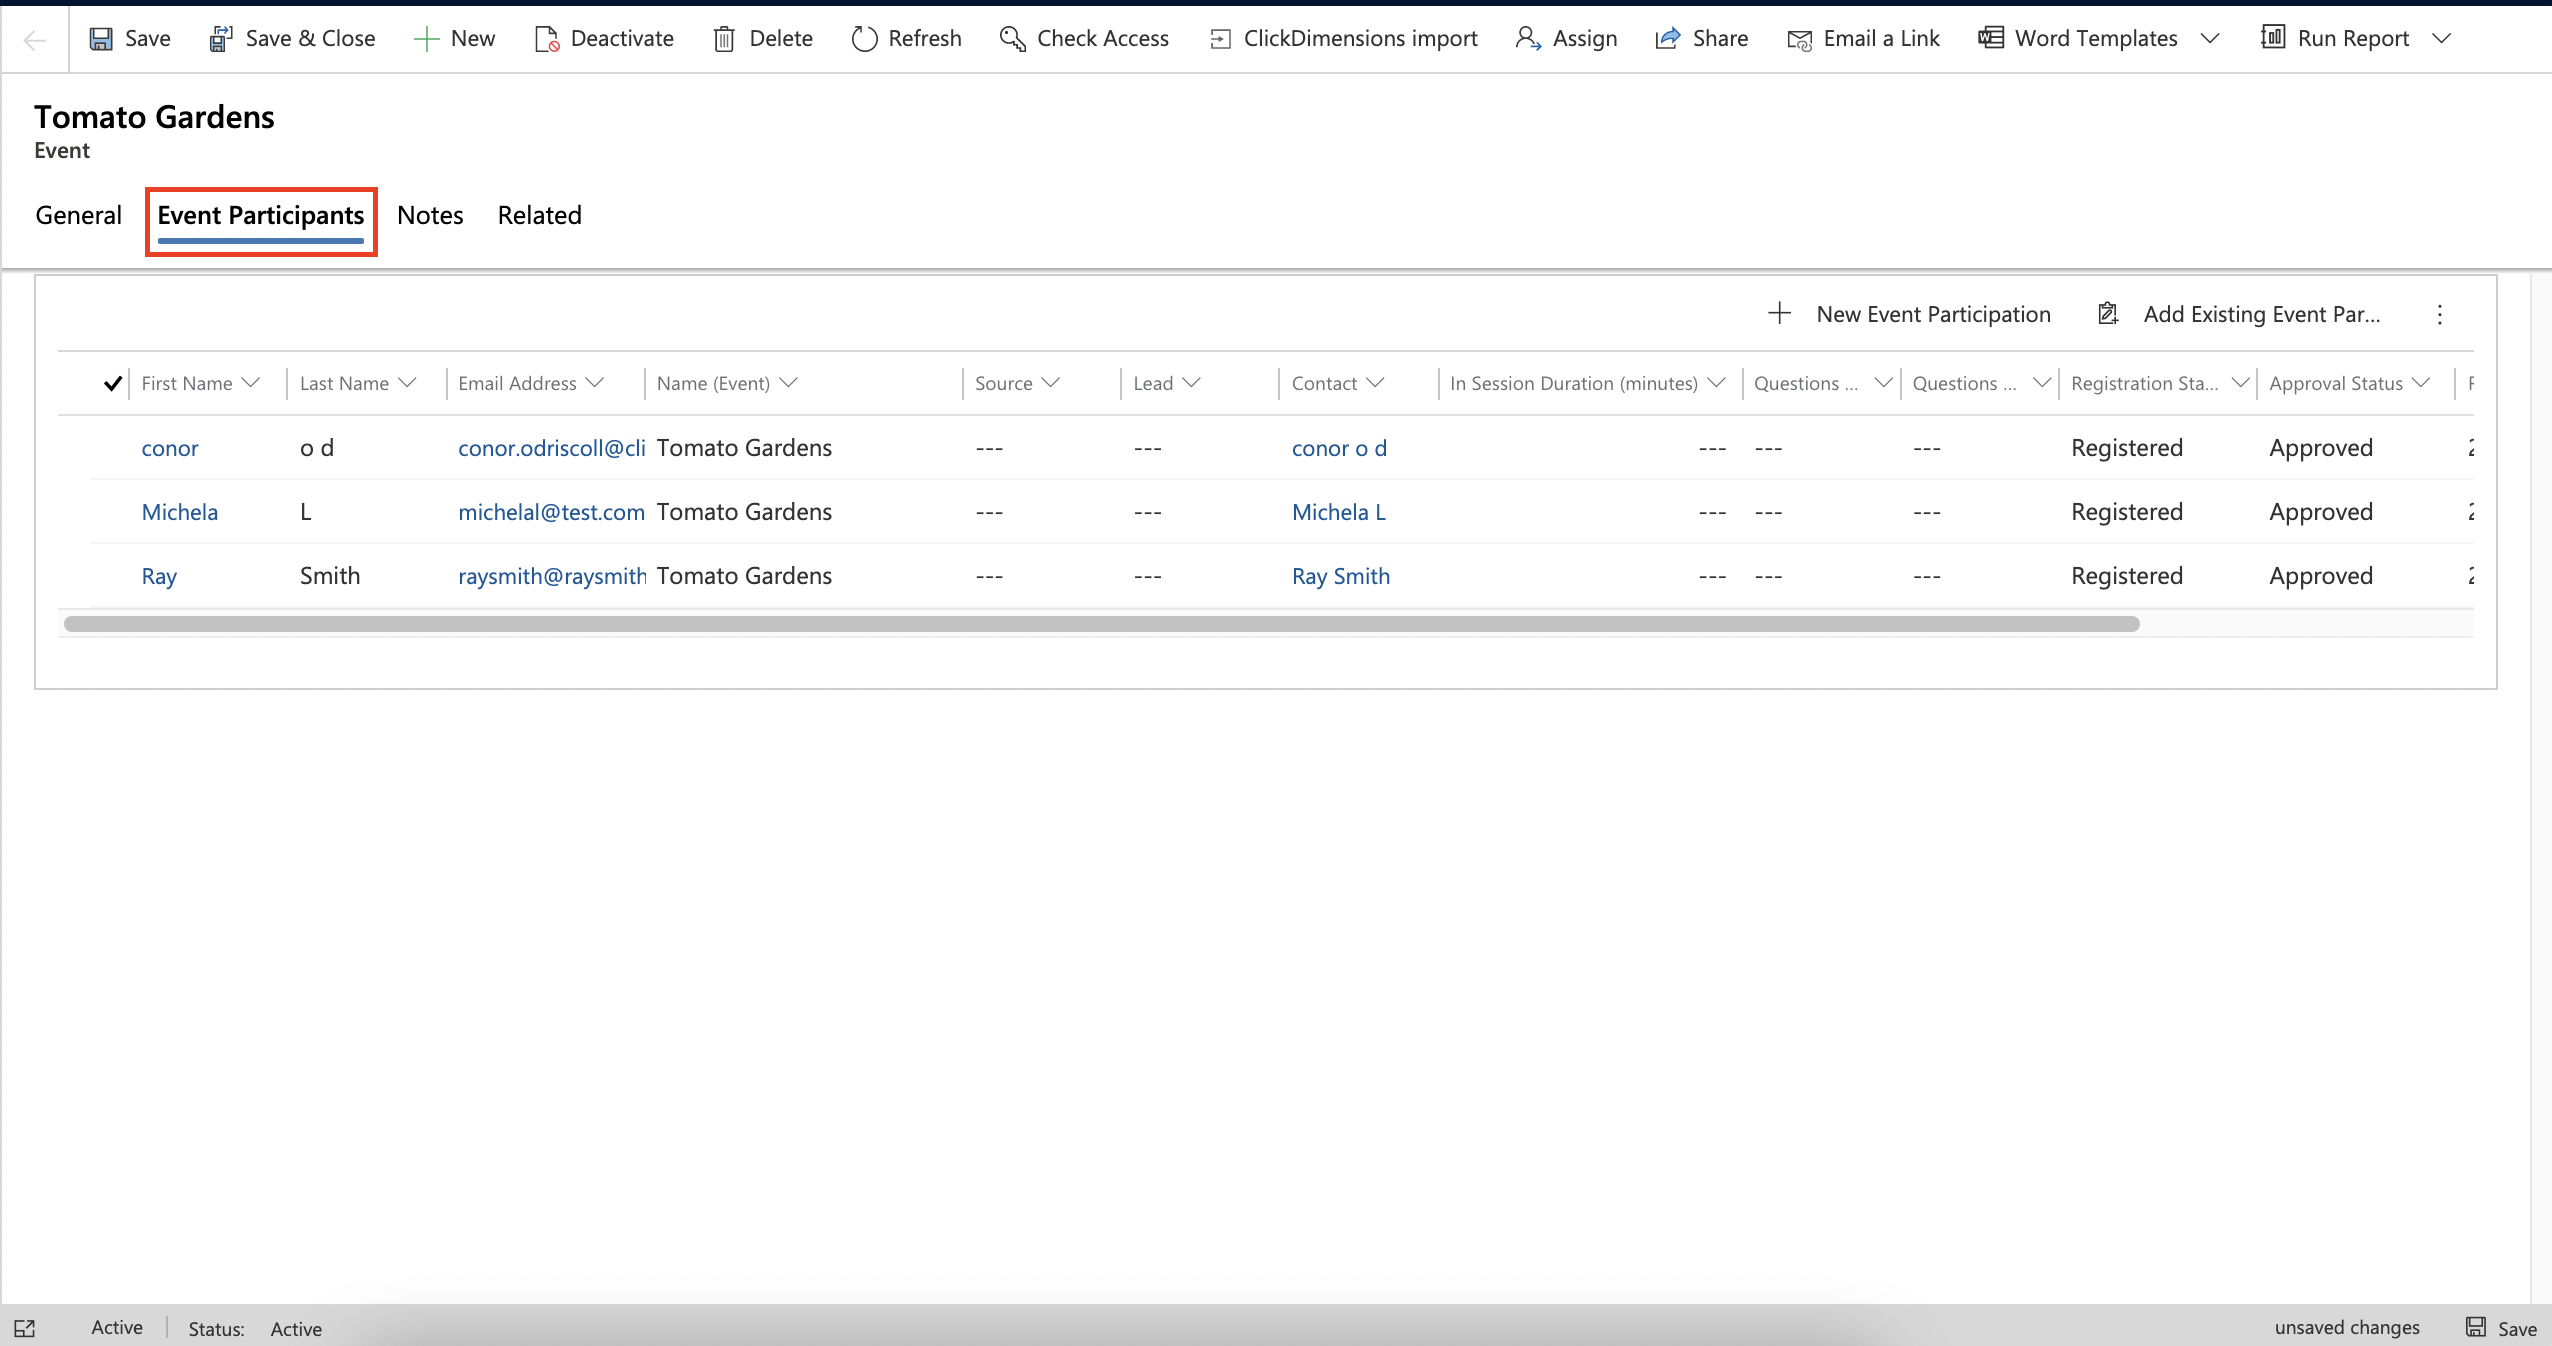
Task: Click the Add Existing Event Participation icon
Action: click(2108, 314)
